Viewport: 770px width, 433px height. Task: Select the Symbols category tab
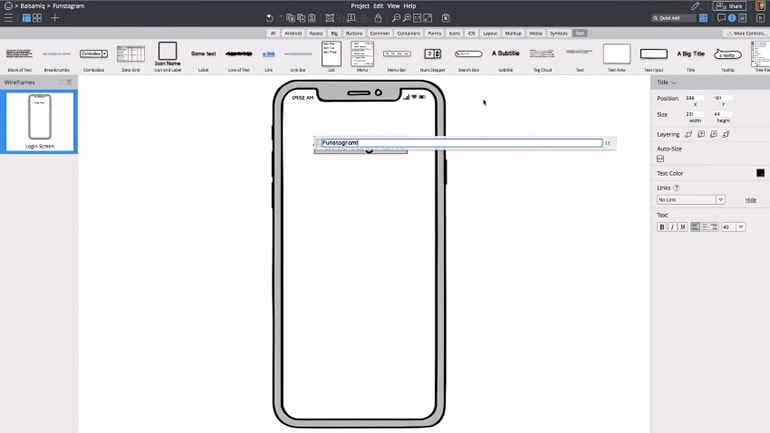coord(559,33)
